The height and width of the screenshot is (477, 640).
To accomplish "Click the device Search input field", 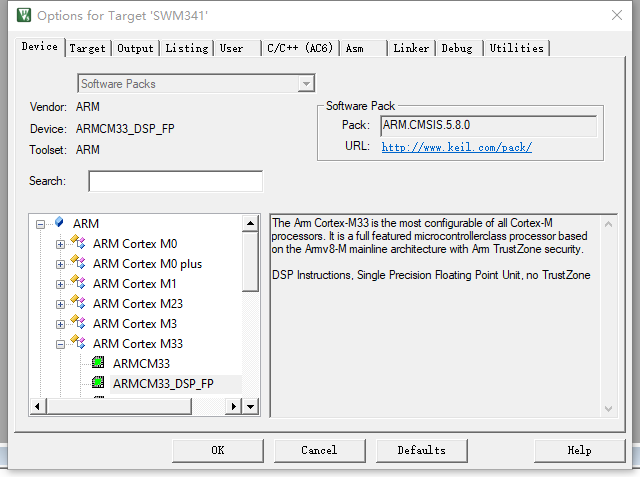I will (x=176, y=181).
